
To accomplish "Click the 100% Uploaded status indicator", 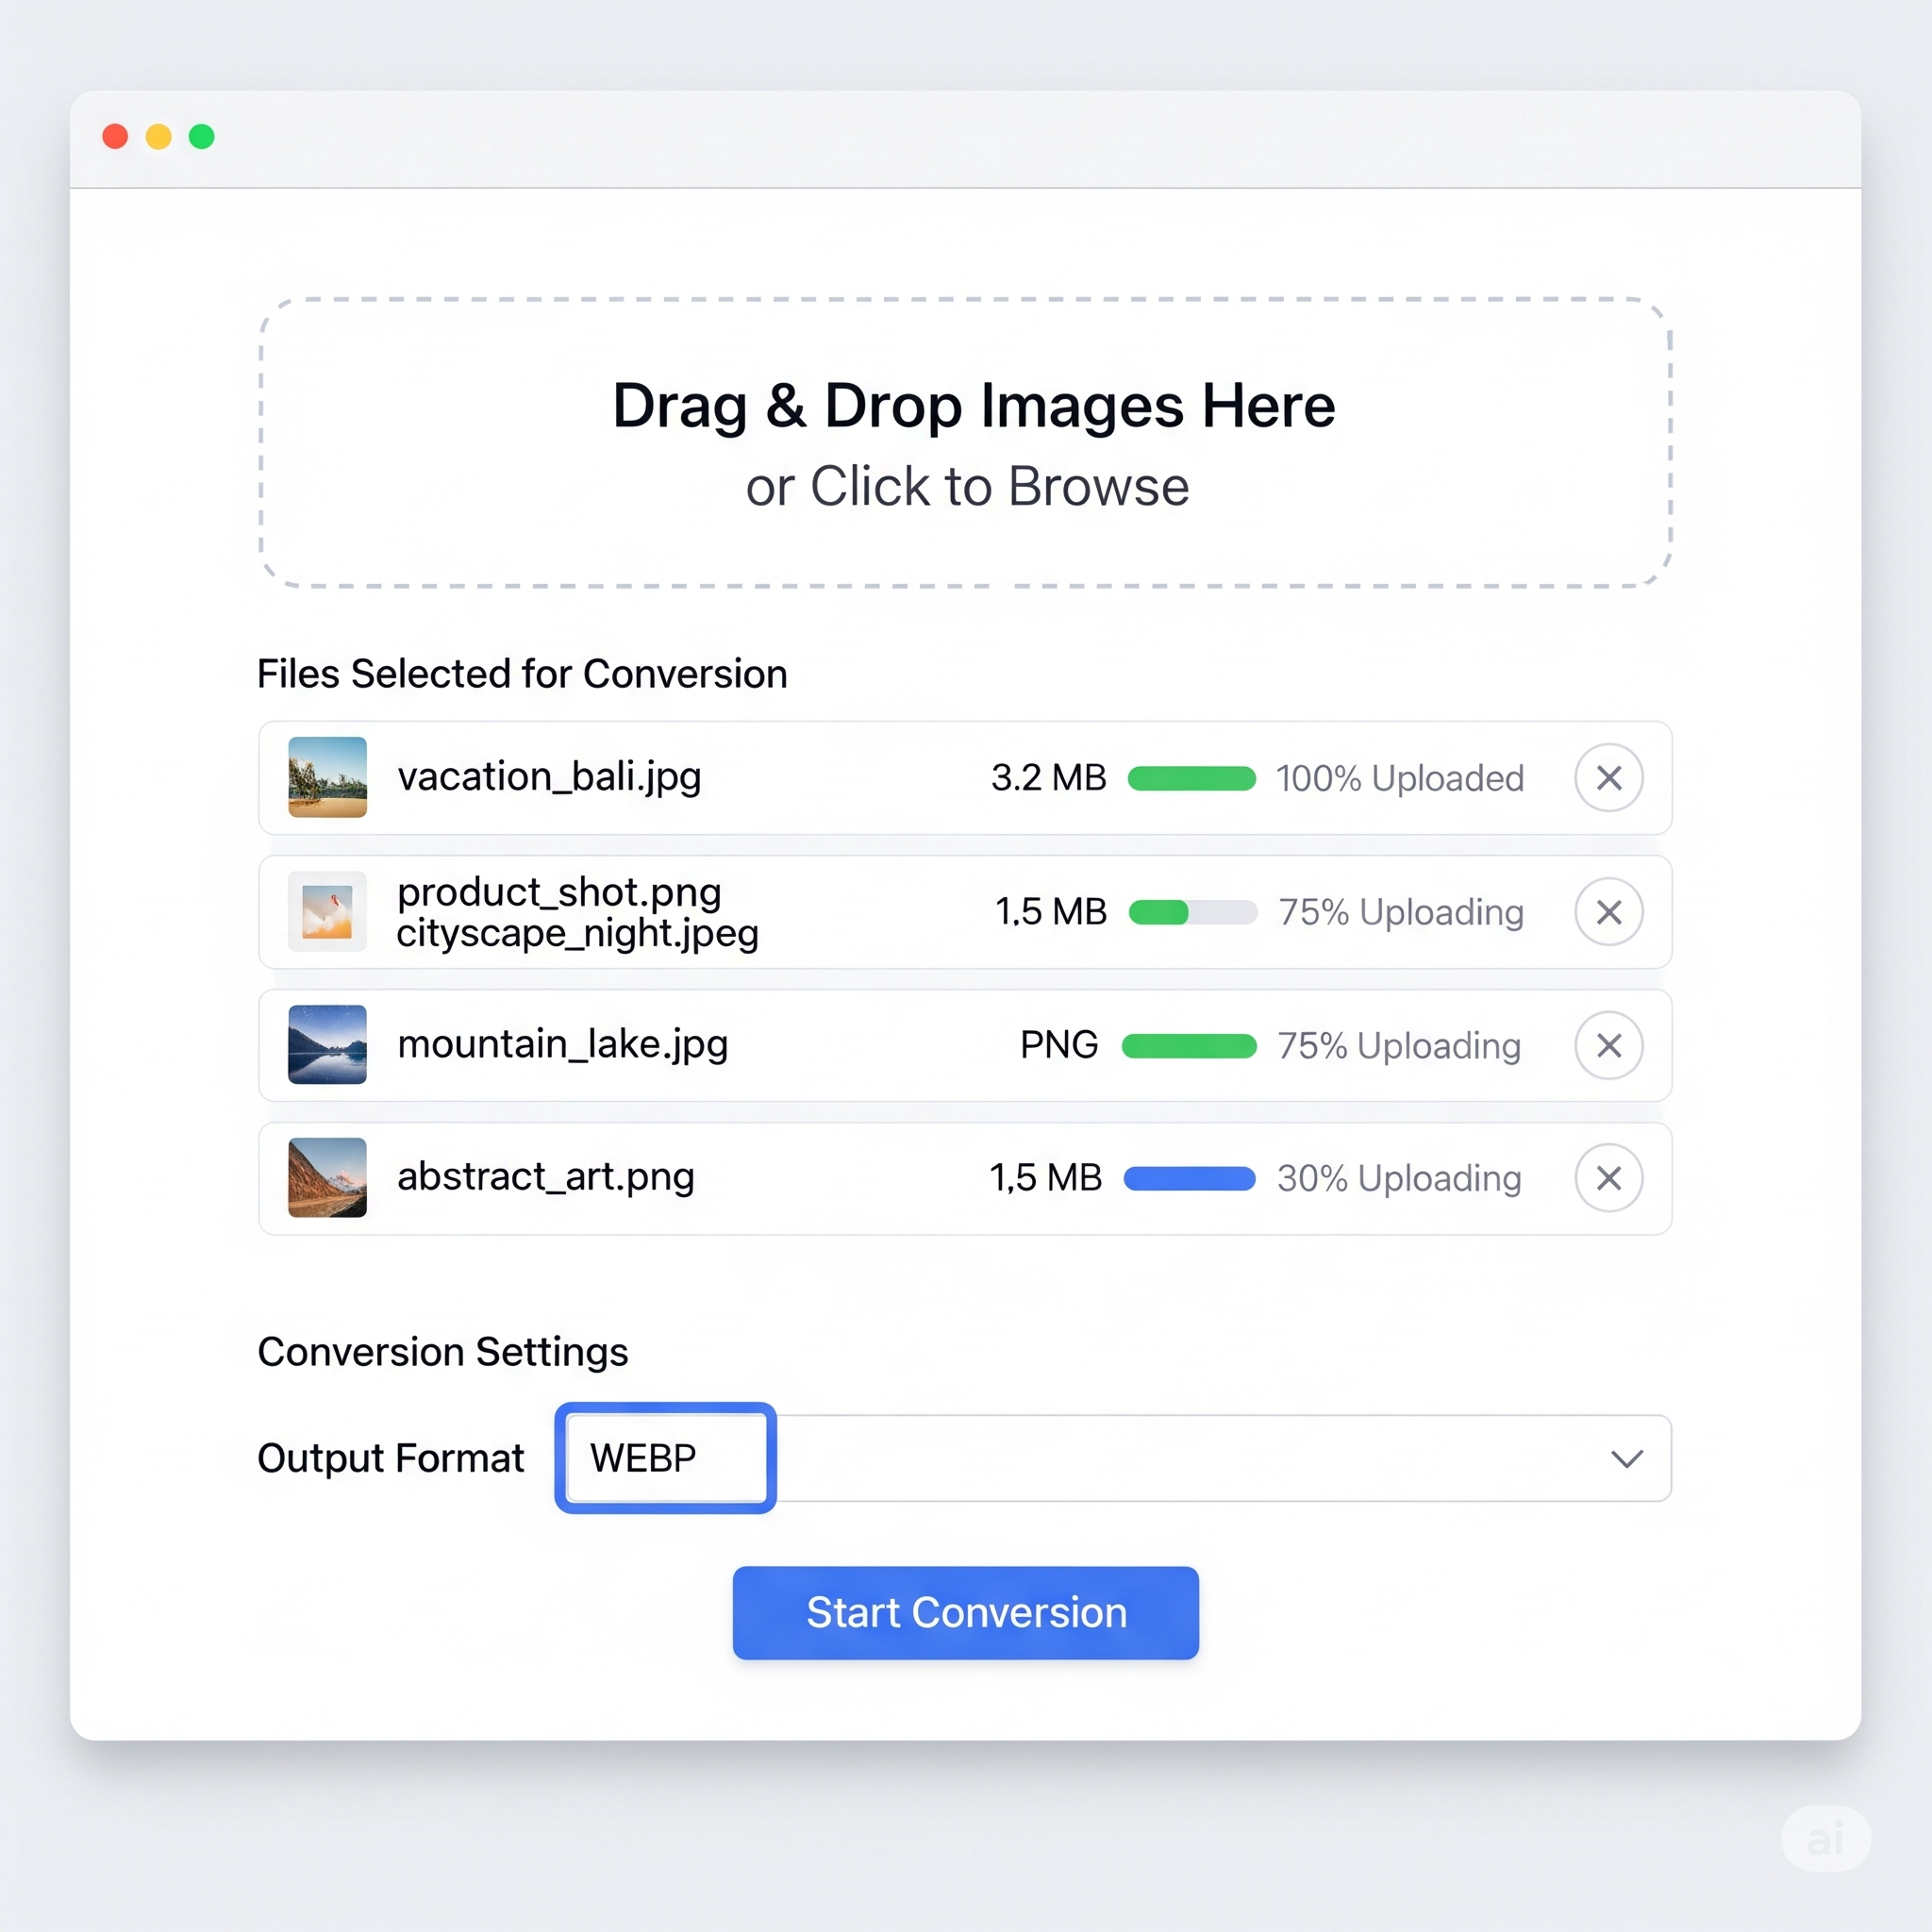I will point(1398,778).
